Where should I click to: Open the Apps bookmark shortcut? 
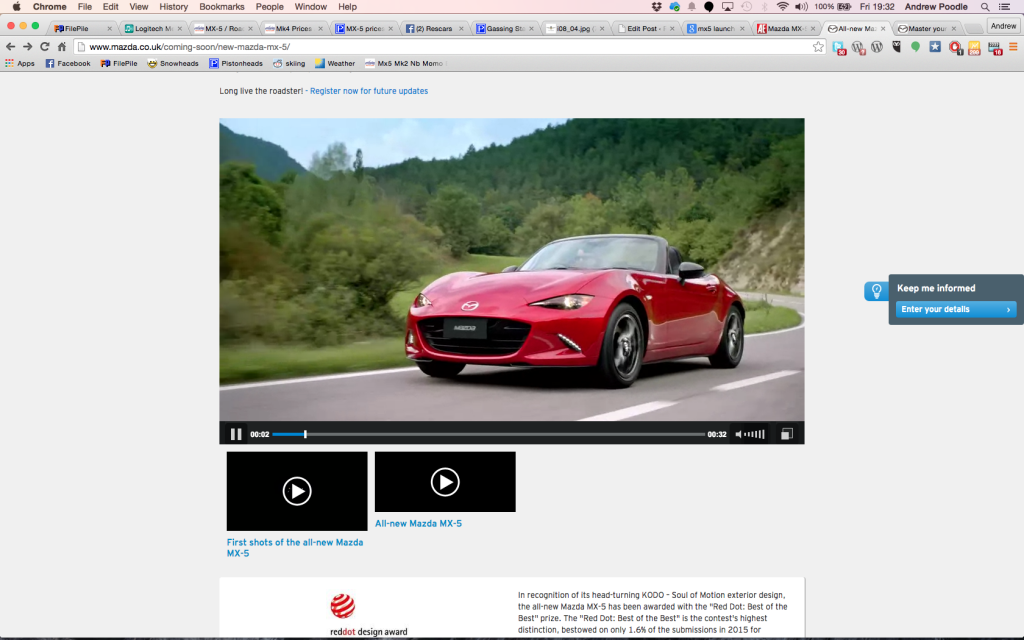(20, 63)
